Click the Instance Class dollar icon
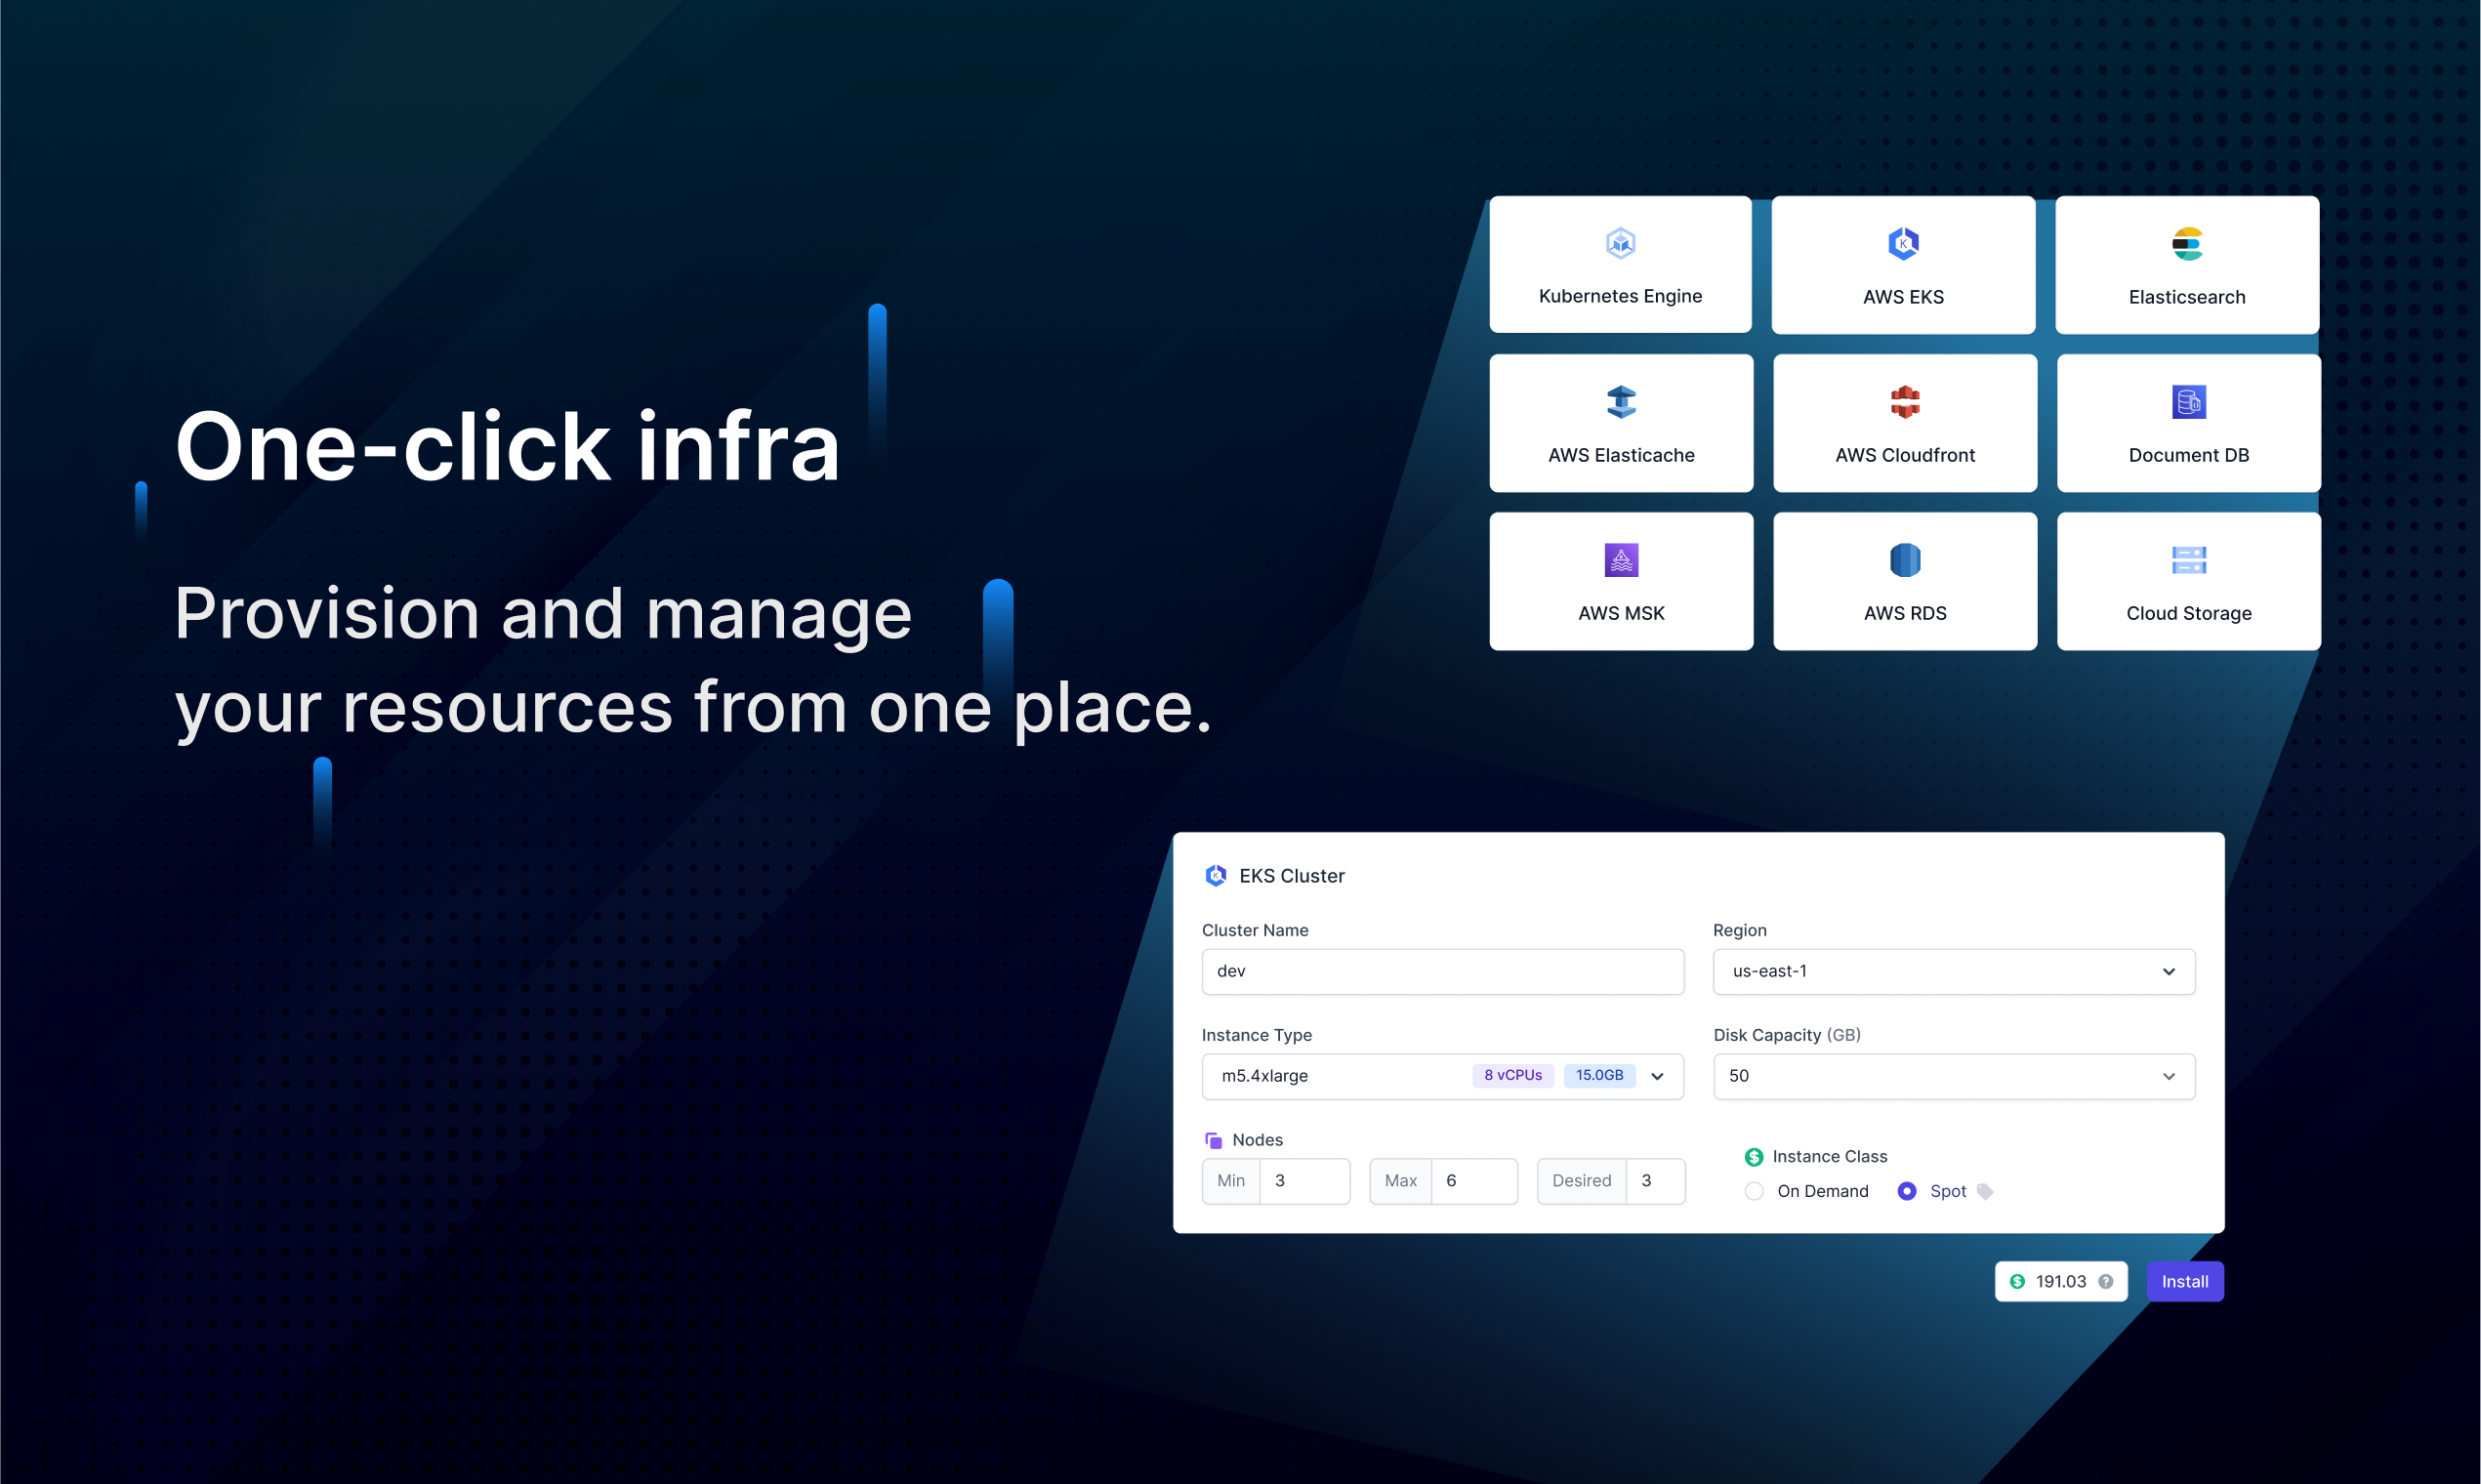The width and height of the screenshot is (2481, 1484). coord(1754,1157)
